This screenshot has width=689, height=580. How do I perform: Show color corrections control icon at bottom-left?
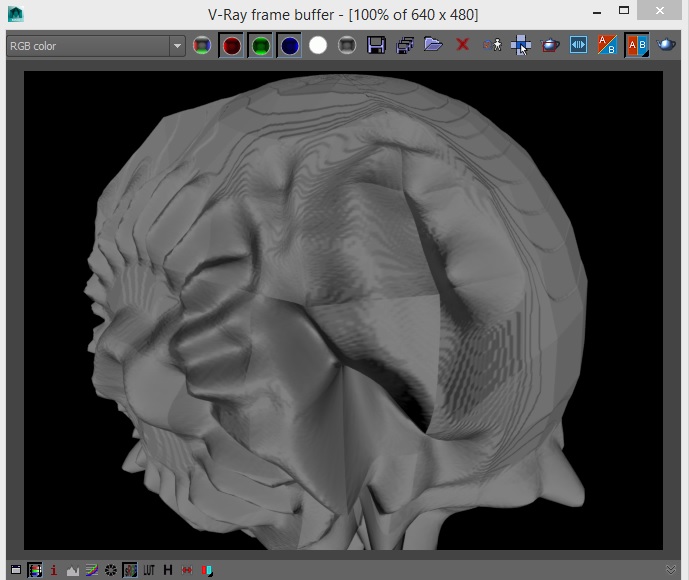[x=15, y=570]
